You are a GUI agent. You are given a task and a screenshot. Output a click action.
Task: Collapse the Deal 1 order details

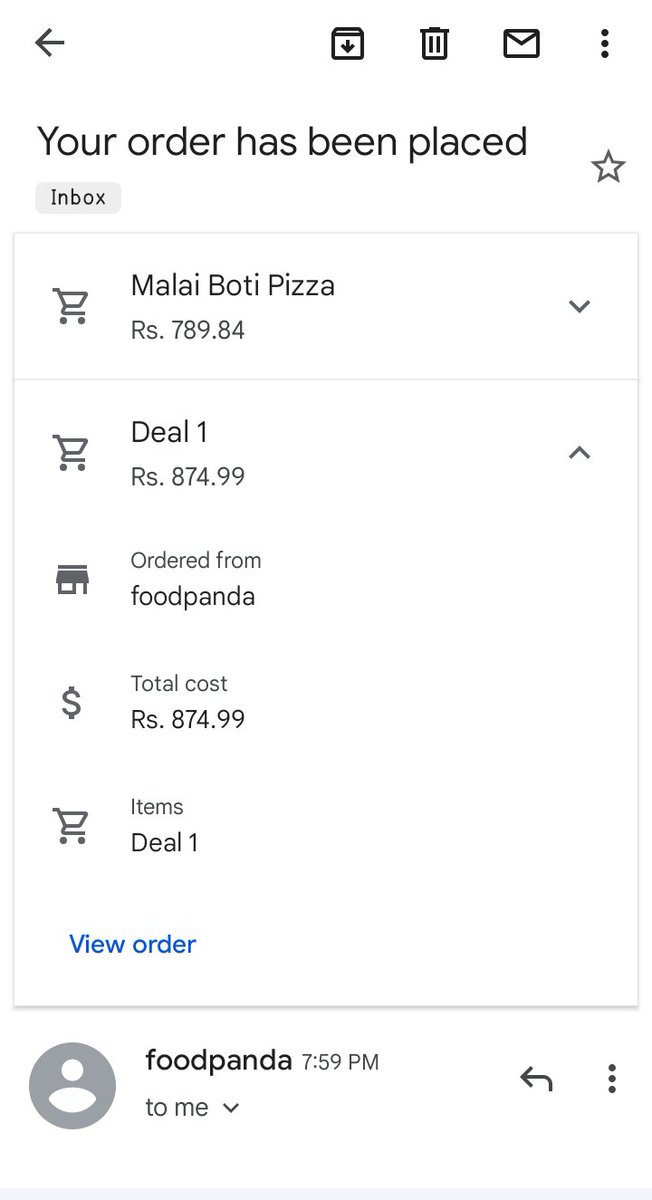pyautogui.click(x=579, y=453)
